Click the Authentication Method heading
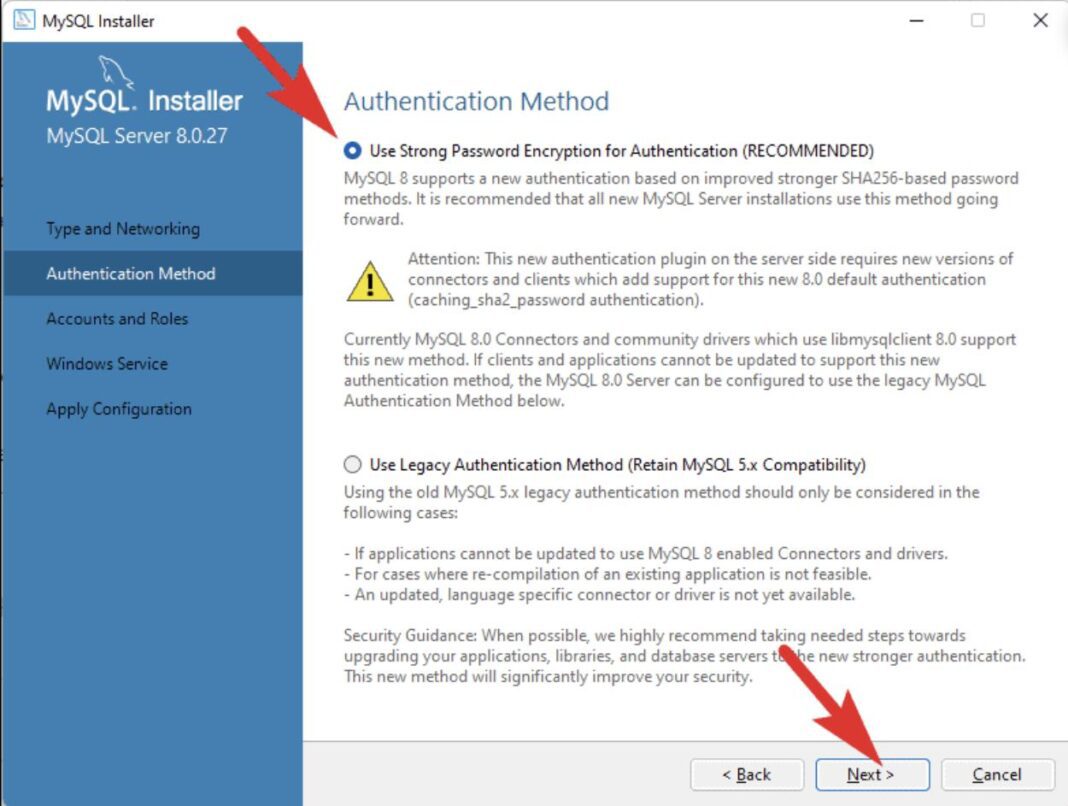1068x806 pixels. point(476,102)
